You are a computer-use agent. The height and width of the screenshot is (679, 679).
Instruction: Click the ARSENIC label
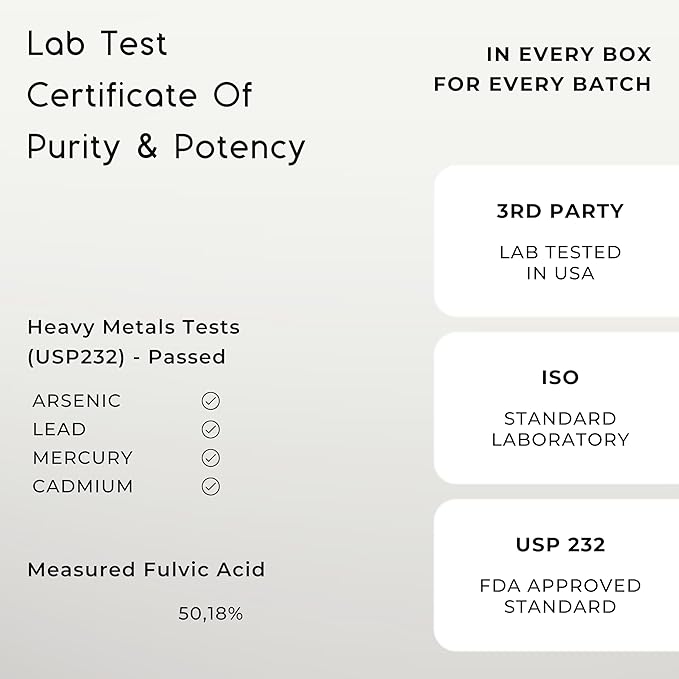click(77, 401)
